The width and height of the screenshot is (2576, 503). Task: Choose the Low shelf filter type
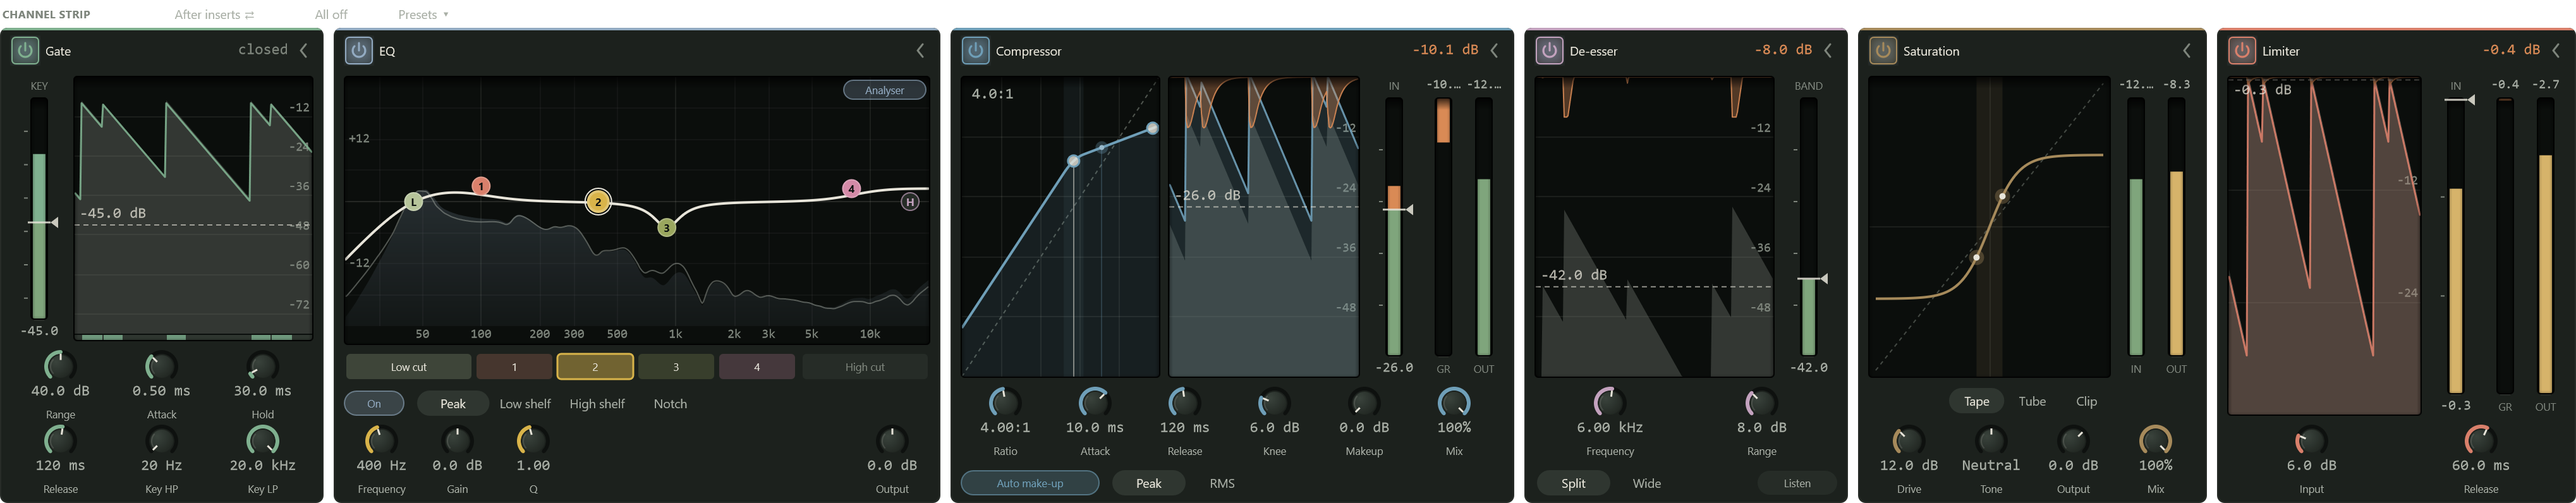525,403
